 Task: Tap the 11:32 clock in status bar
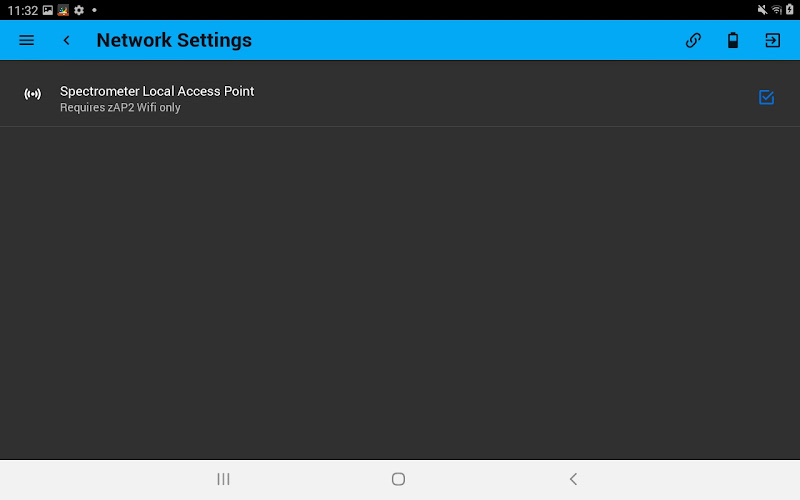point(23,10)
